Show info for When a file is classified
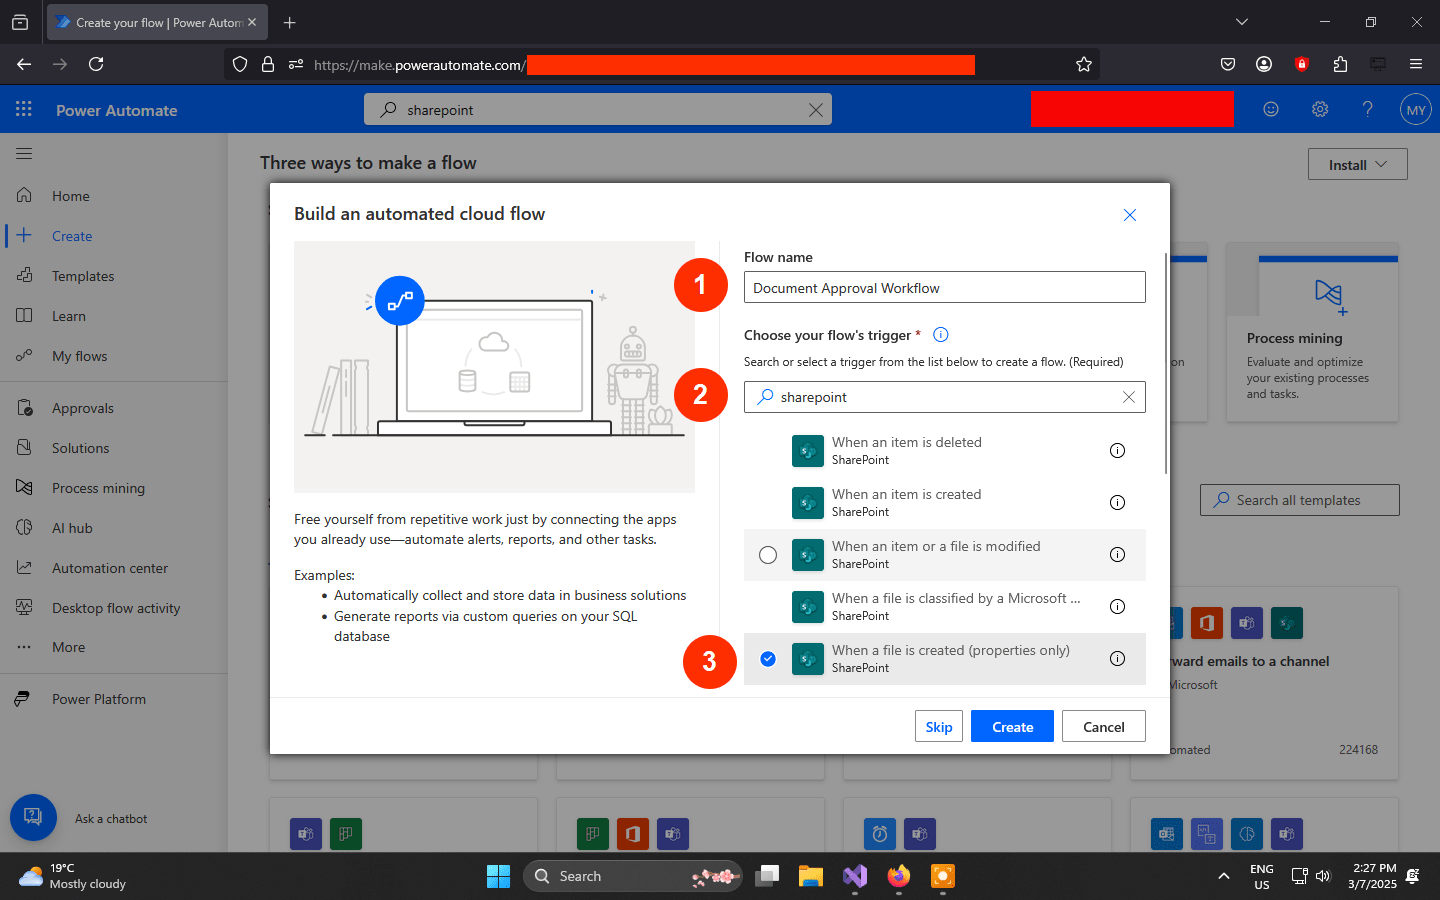This screenshot has height=900, width=1440. 1118,607
